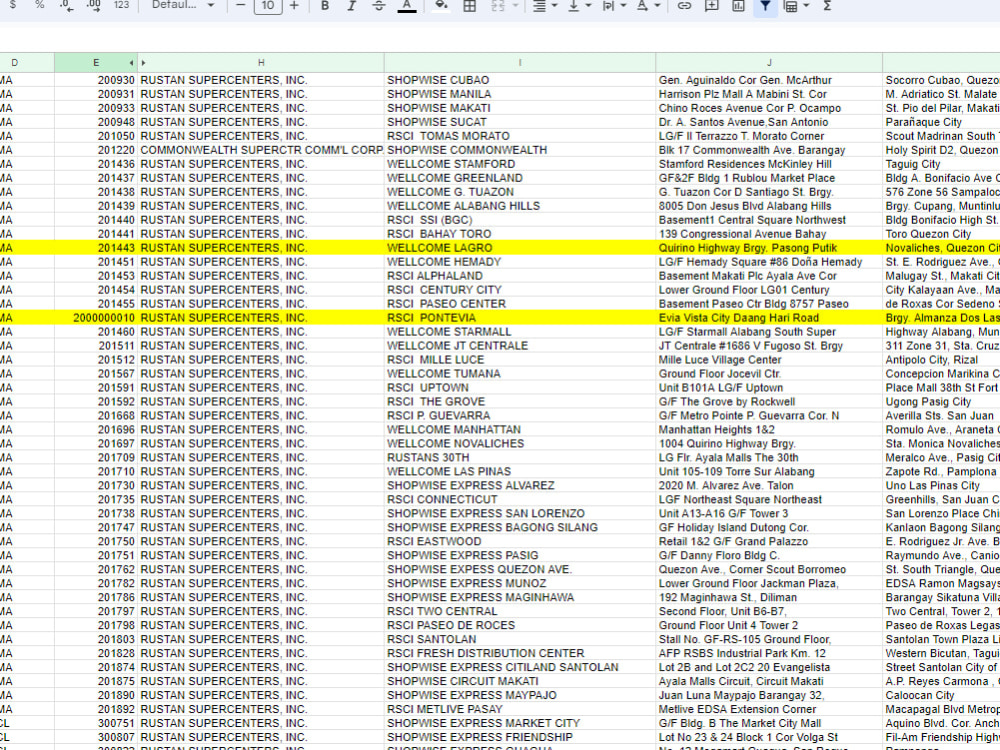This screenshot has width=1000, height=750.
Task: Click cell with code 2000000010
Action: (x=96, y=318)
